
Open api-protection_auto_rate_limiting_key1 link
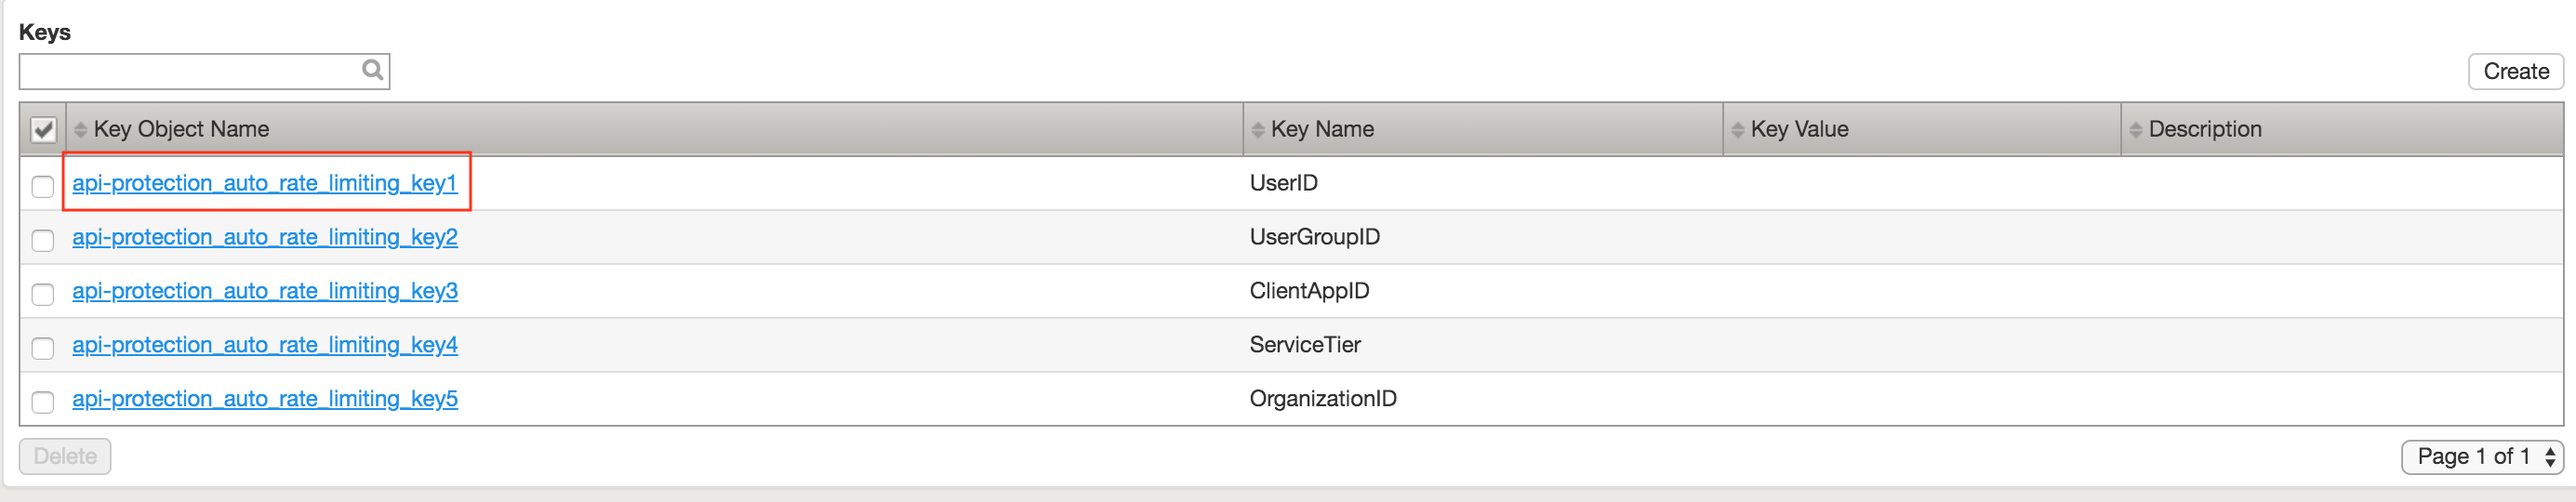[265, 183]
